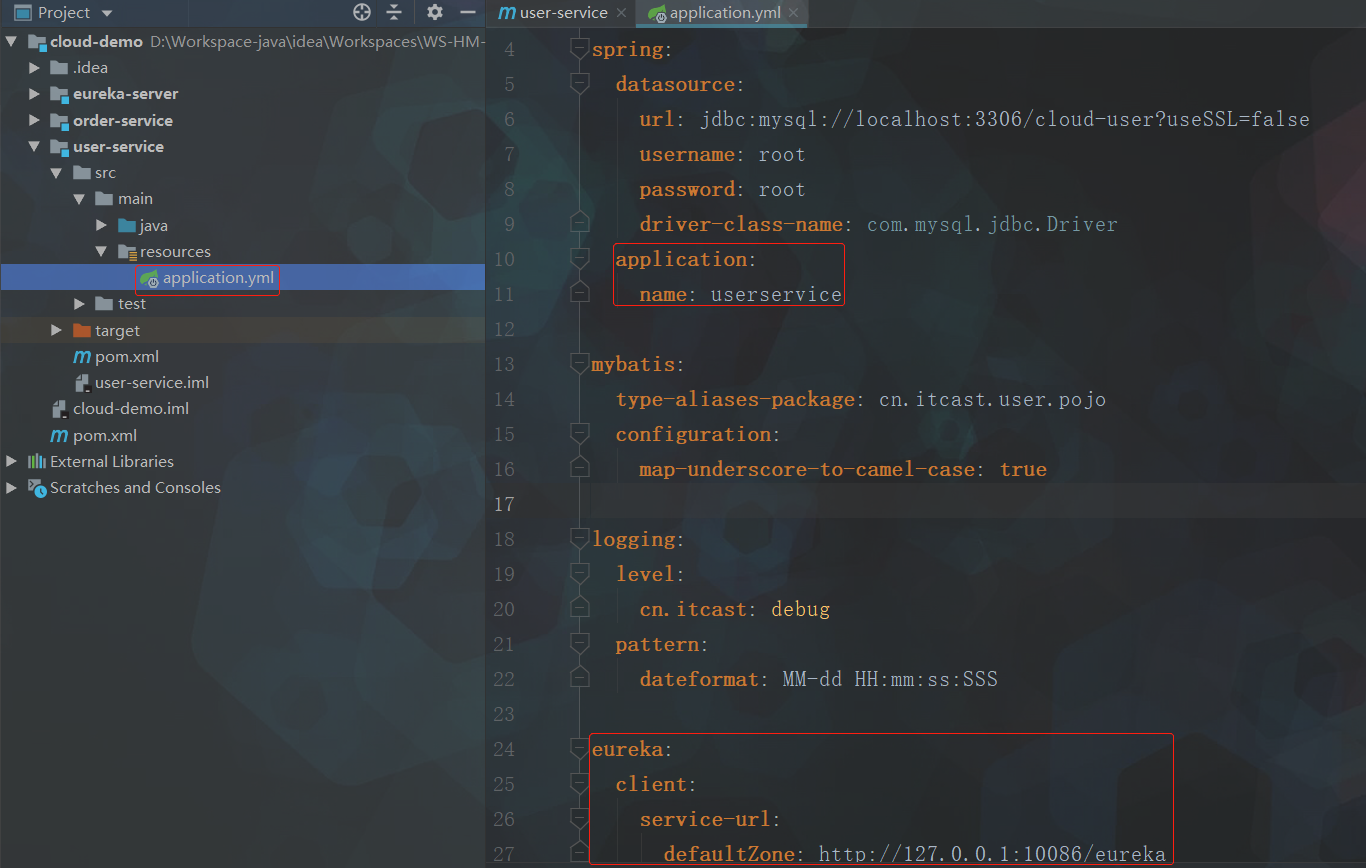This screenshot has width=1366, height=868.
Task: Click line number 12 in the gutter
Action: point(503,329)
